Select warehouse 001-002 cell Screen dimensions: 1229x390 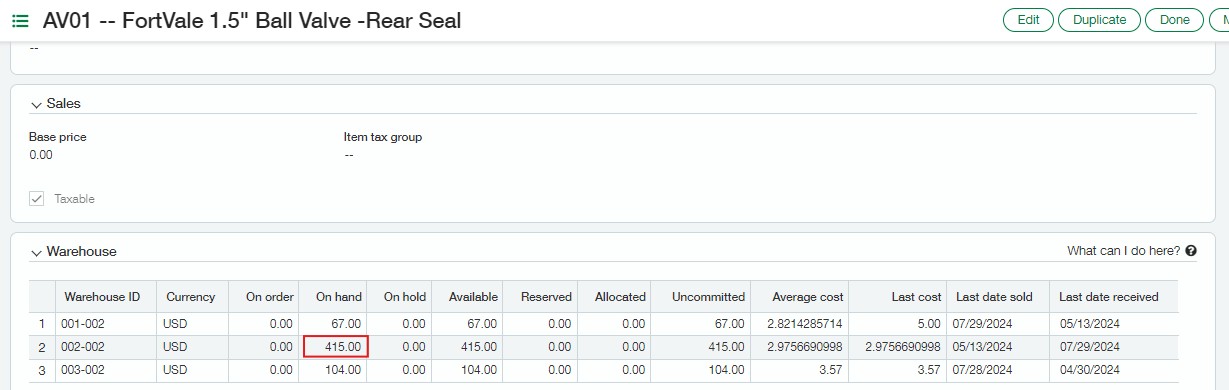click(x=105, y=324)
